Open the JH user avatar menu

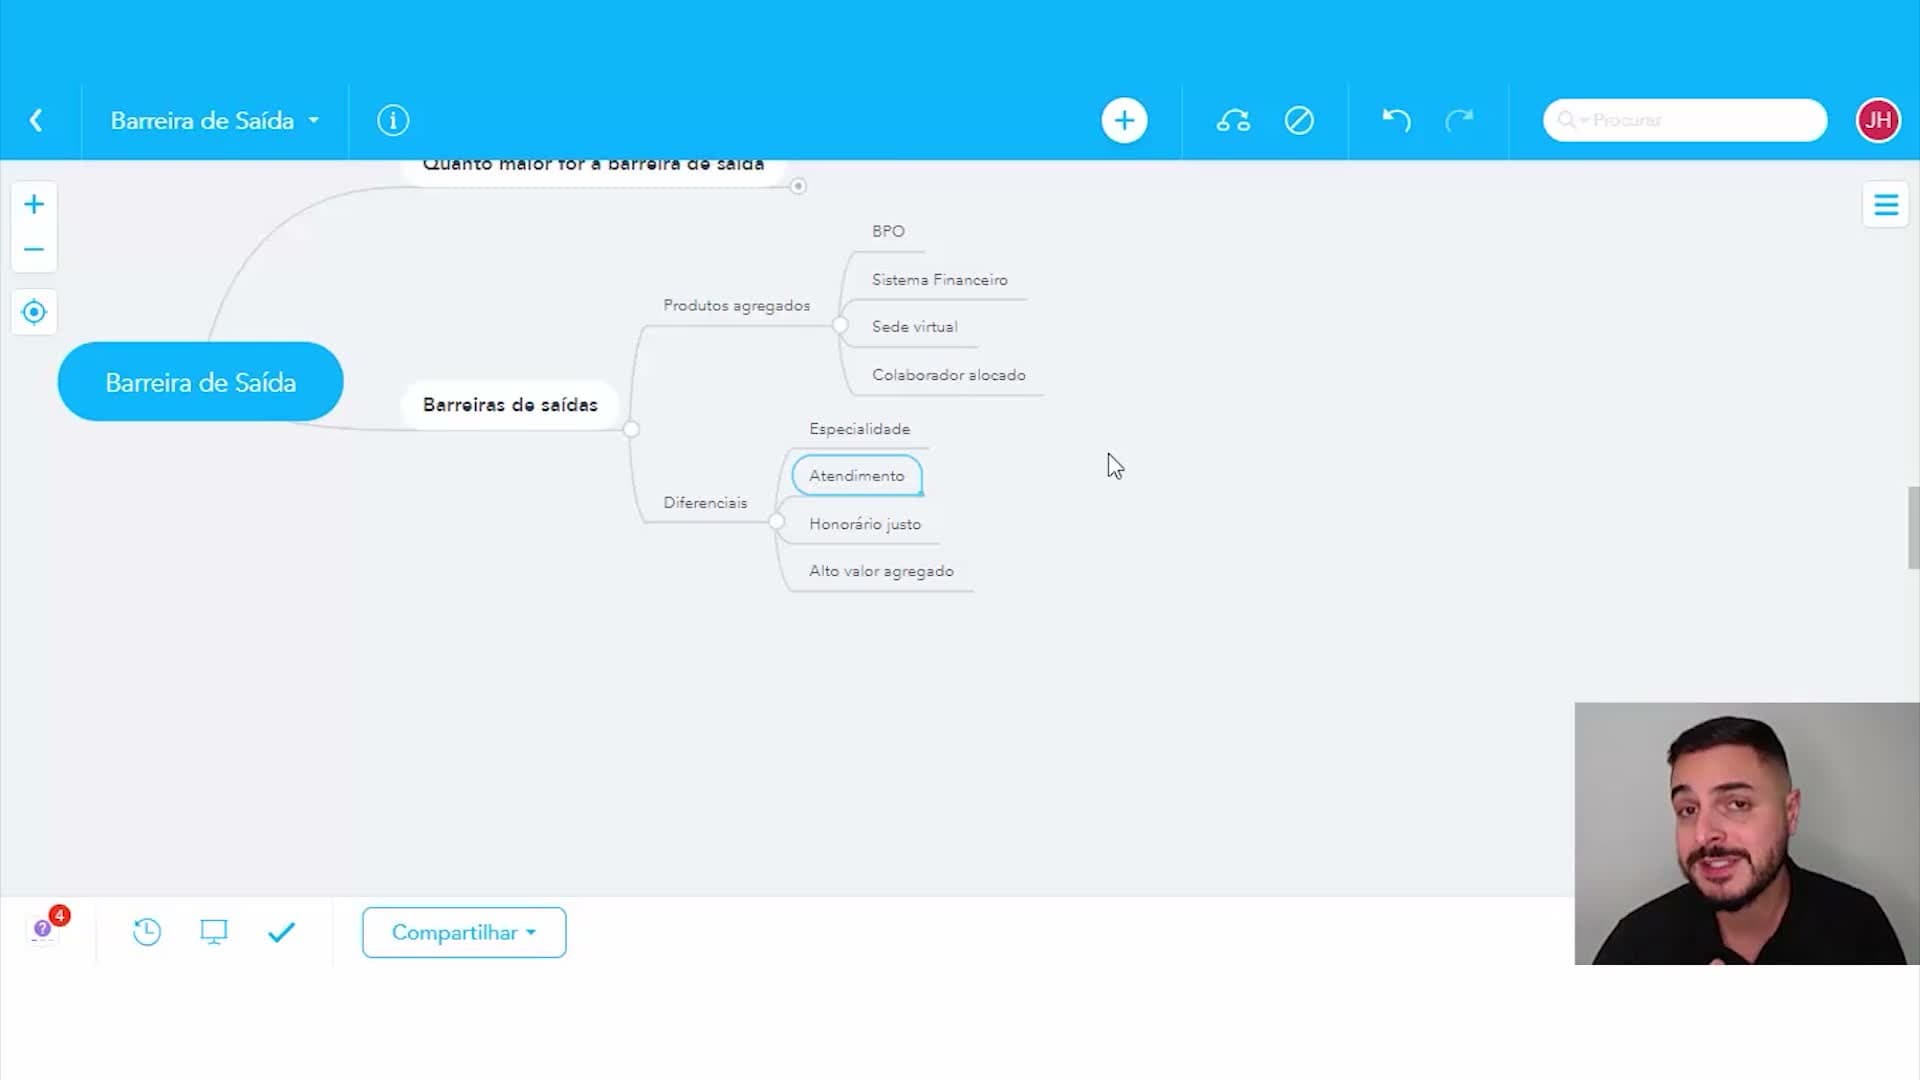[x=1878, y=120]
